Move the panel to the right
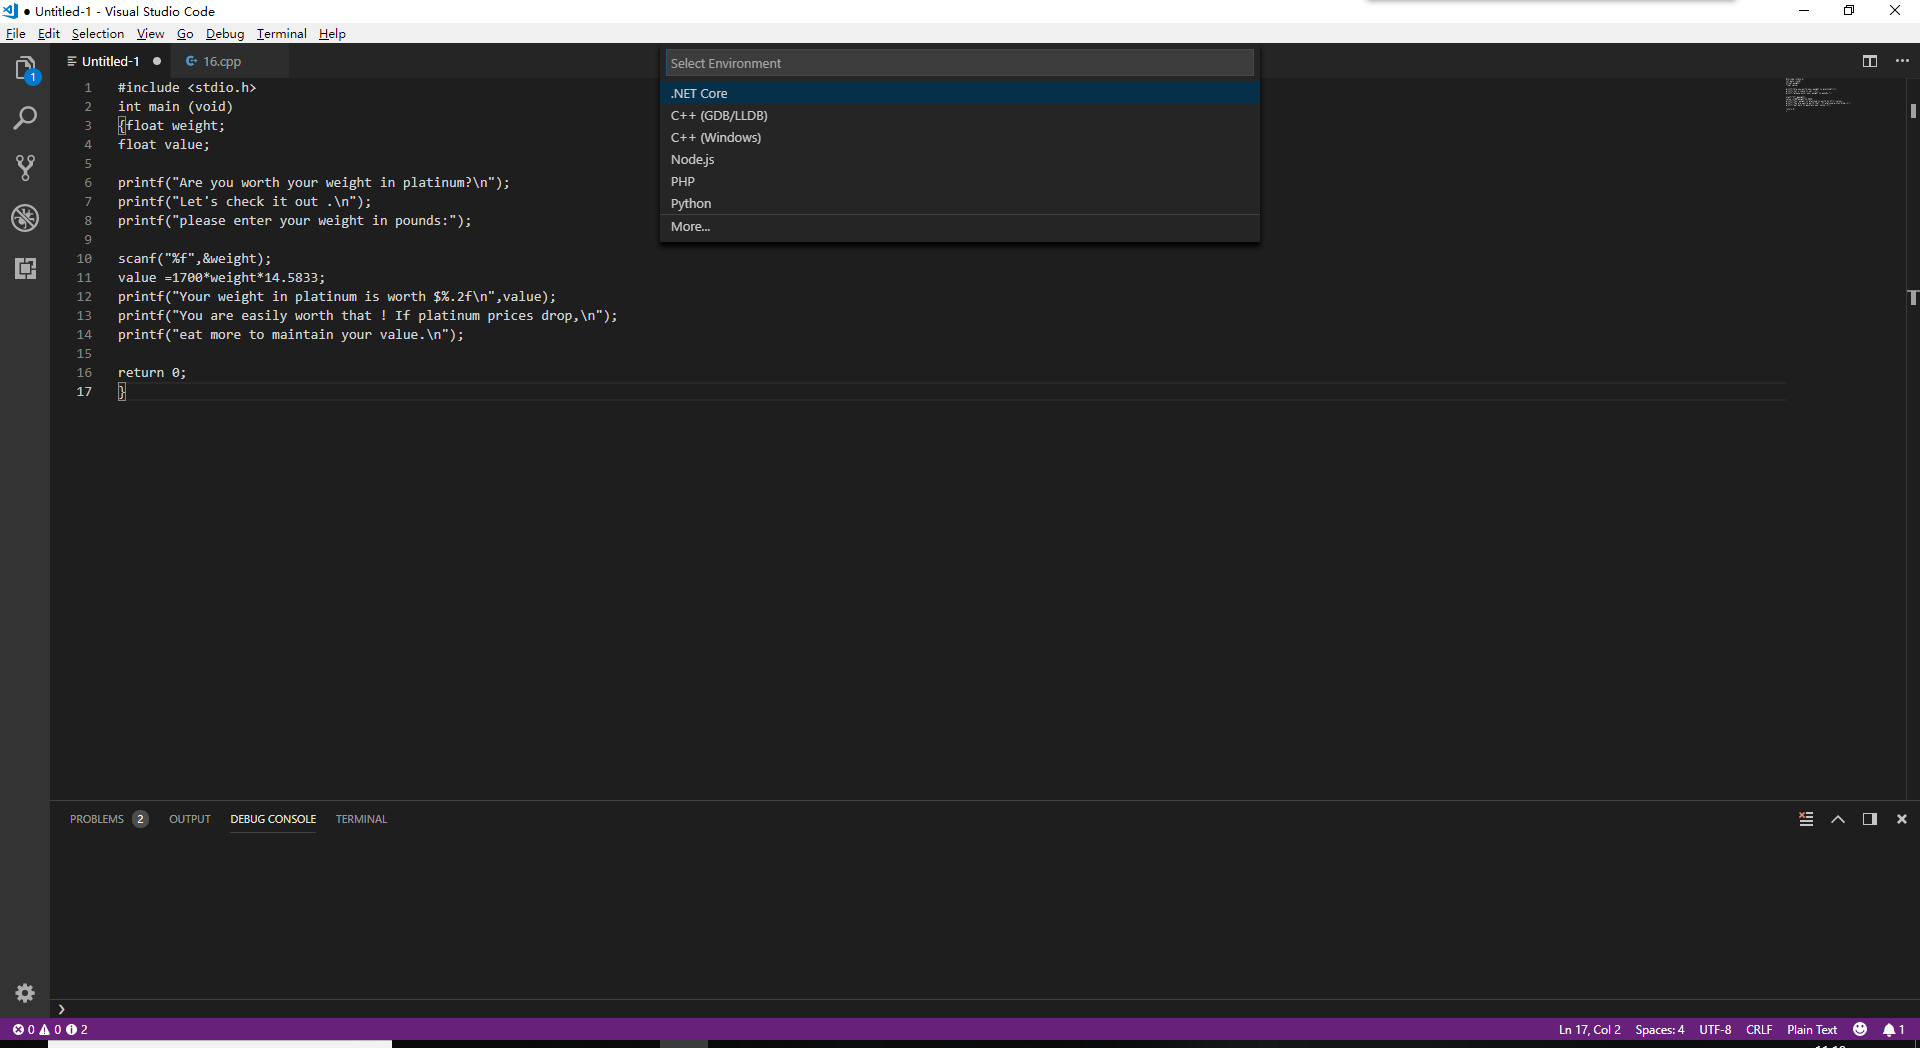Viewport: 1920px width, 1048px height. pos(1869,819)
